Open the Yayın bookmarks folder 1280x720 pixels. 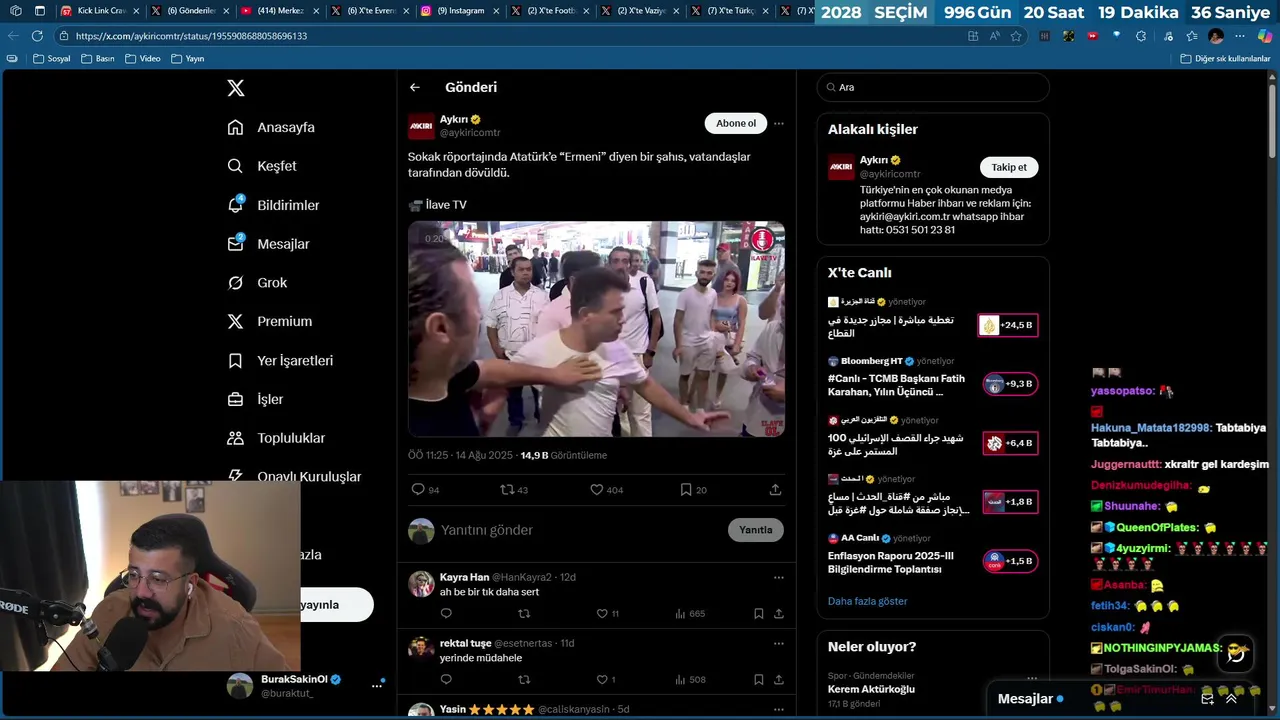[x=187, y=59]
